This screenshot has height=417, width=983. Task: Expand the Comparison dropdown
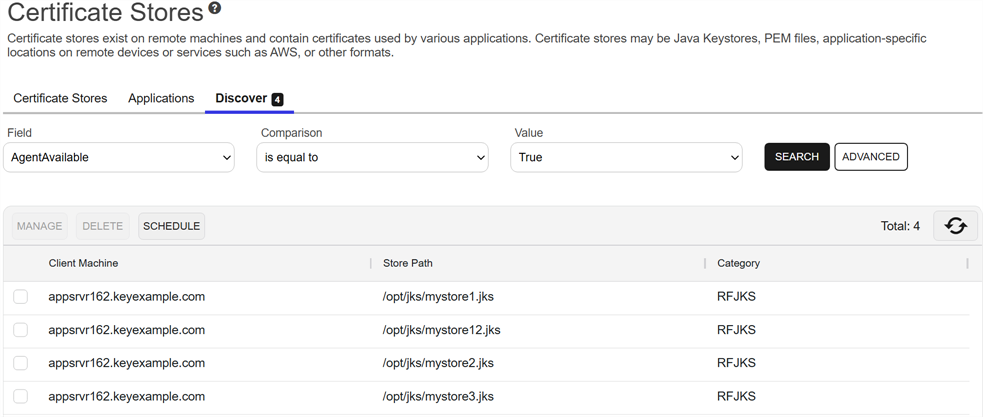click(x=372, y=157)
